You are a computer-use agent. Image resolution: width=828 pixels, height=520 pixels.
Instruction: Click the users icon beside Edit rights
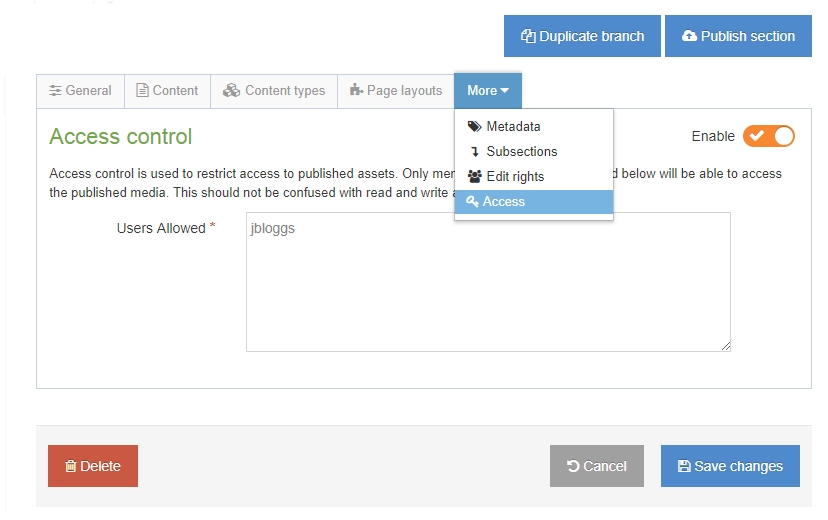[x=474, y=177]
